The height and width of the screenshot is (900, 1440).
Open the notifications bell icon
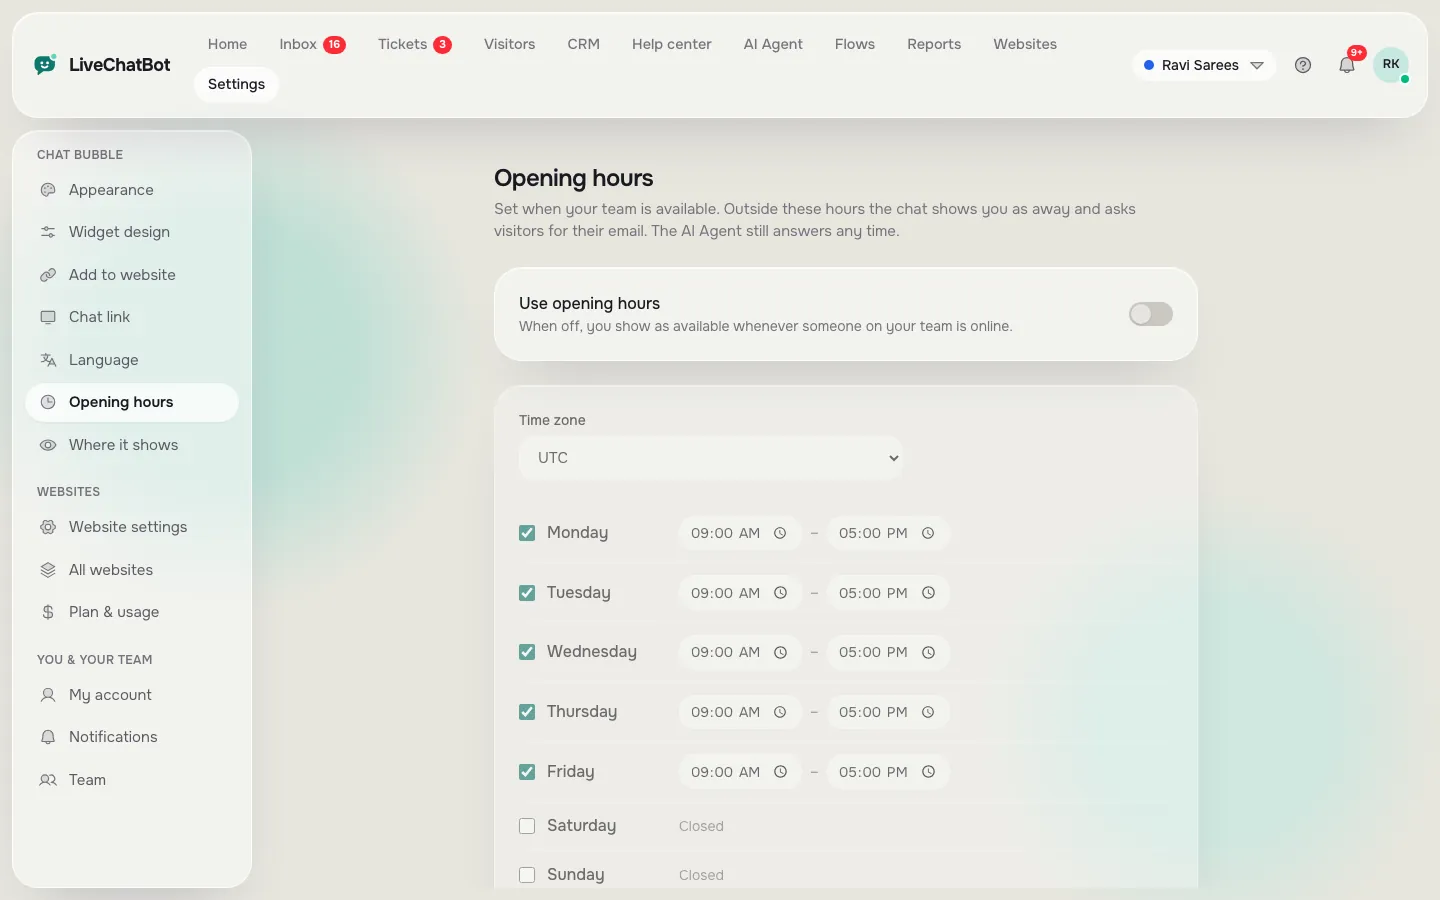click(1347, 65)
